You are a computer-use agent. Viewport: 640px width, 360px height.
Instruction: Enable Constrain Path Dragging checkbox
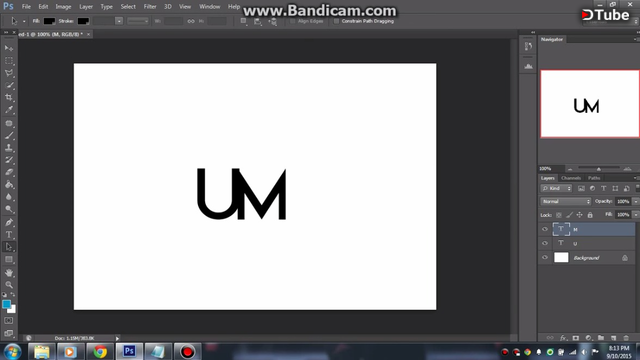[336, 21]
